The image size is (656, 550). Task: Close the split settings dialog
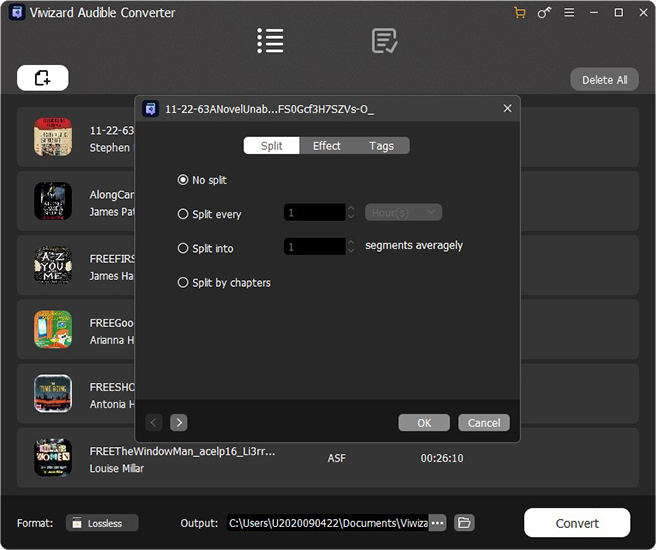click(507, 108)
